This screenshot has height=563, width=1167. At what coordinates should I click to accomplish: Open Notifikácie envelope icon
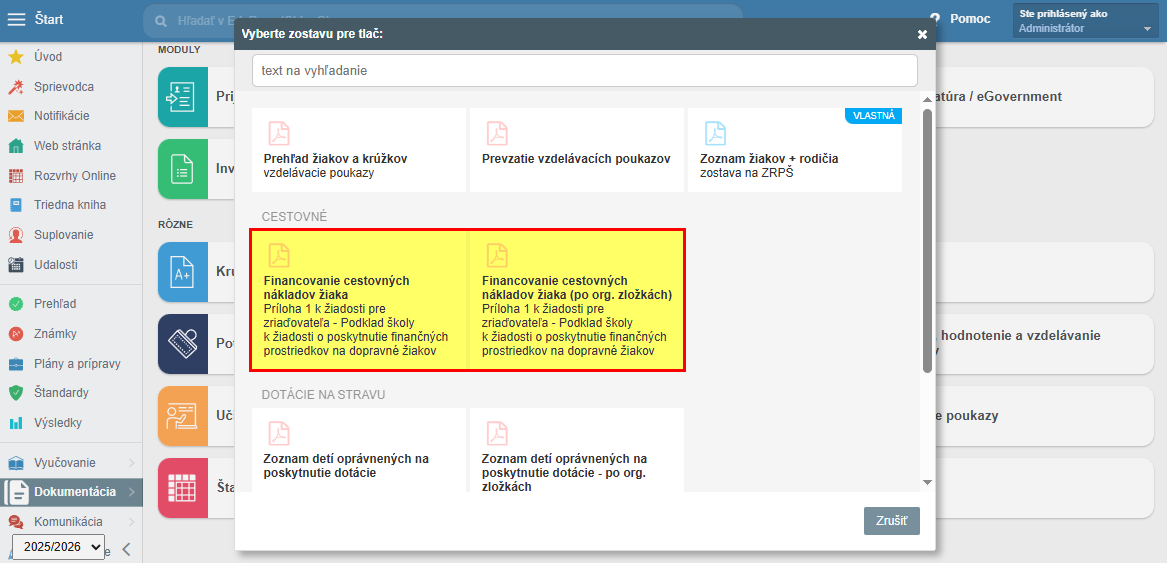pos(16,116)
